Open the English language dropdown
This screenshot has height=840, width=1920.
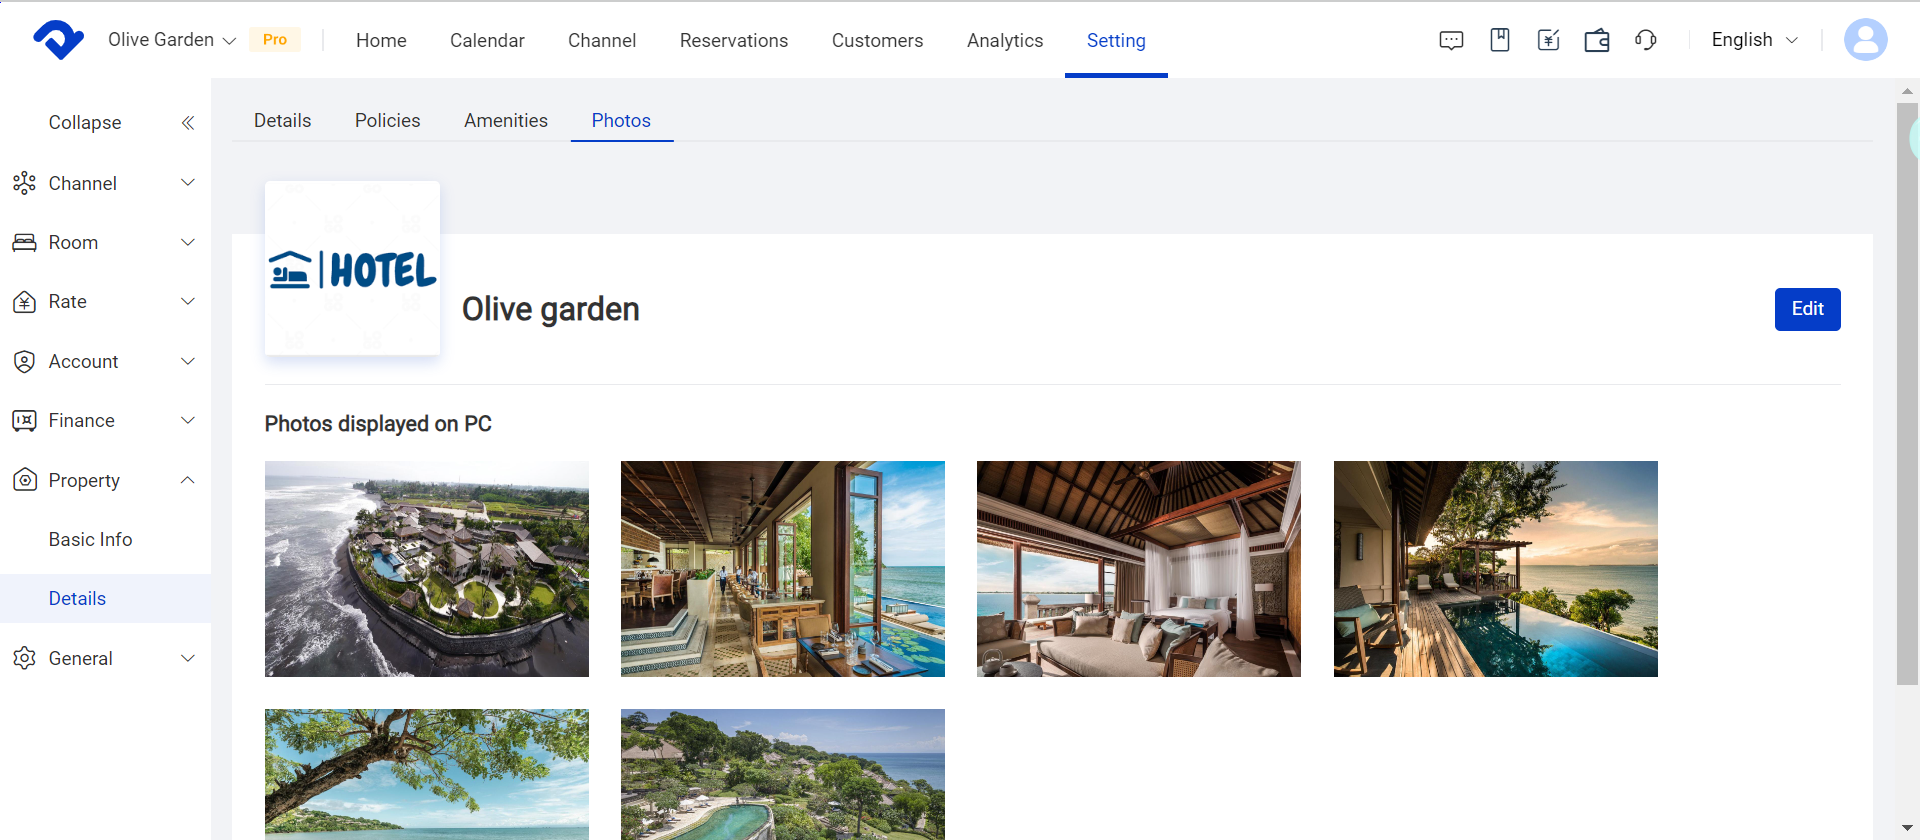coord(1754,40)
